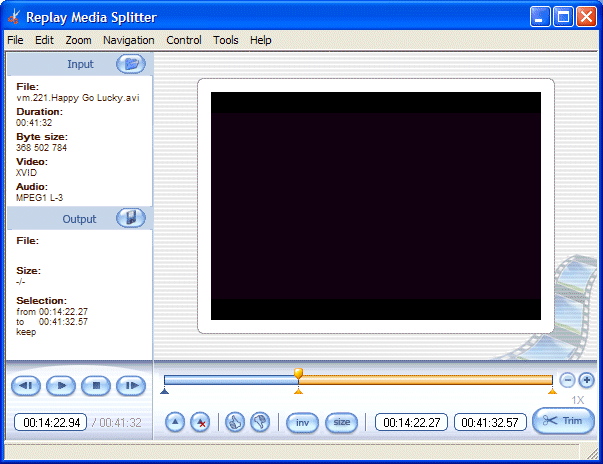Viewport: 603px width, 464px height.
Task: Click byte size value 368 502 784
Action: 42,148
